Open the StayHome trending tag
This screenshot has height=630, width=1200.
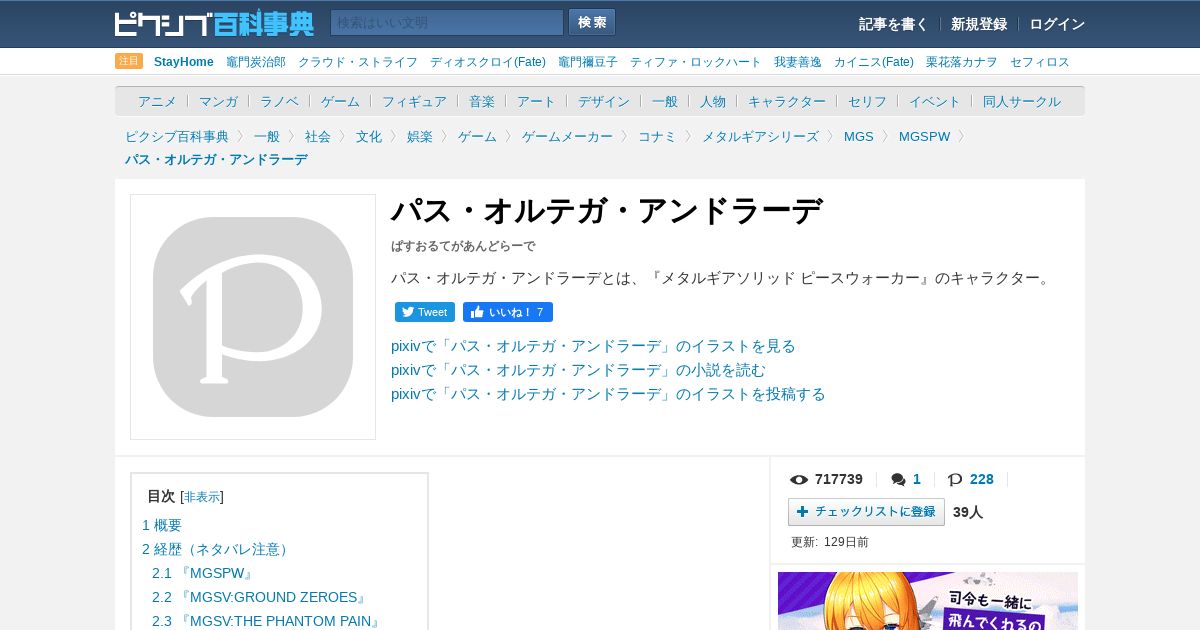(x=184, y=62)
